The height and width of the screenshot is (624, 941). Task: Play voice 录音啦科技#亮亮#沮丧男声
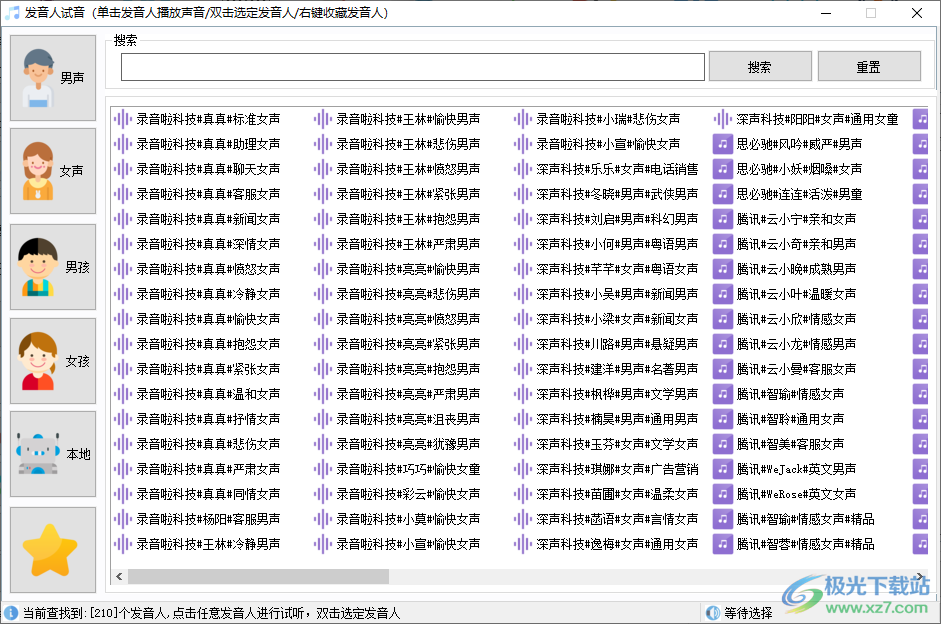[408, 419]
